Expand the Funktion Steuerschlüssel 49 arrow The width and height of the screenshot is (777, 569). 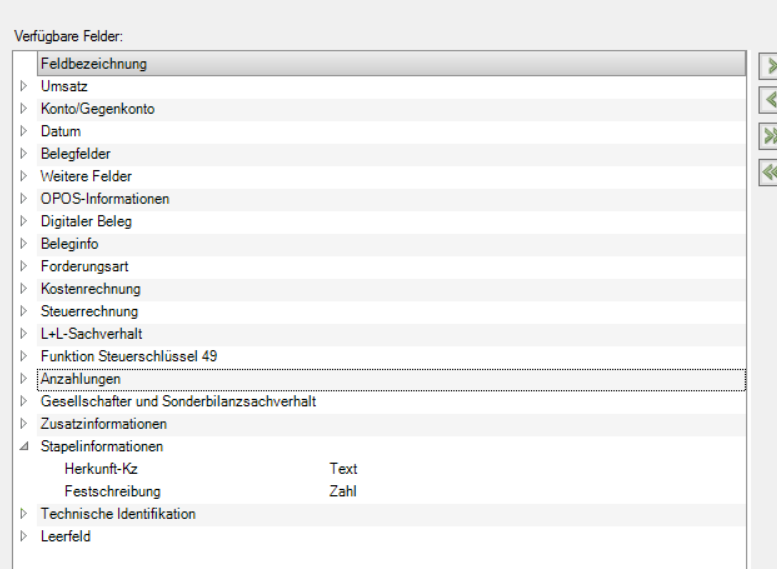click(23, 356)
